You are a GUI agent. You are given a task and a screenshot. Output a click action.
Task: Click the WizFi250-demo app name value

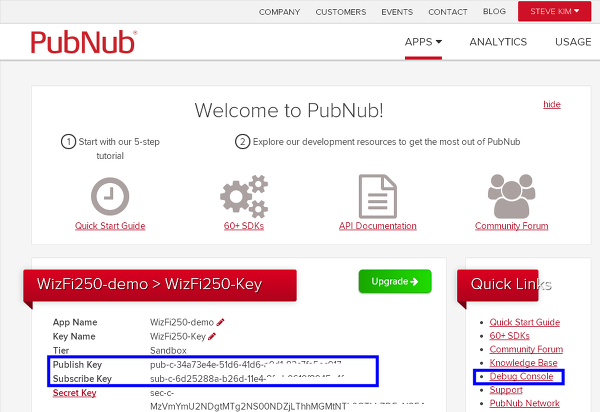pos(182,322)
